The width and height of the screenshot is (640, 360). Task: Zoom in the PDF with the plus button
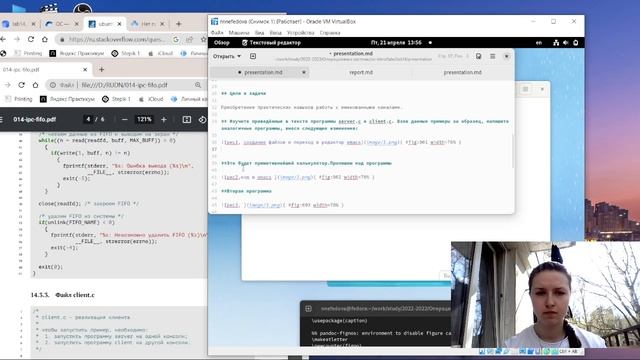point(164,120)
